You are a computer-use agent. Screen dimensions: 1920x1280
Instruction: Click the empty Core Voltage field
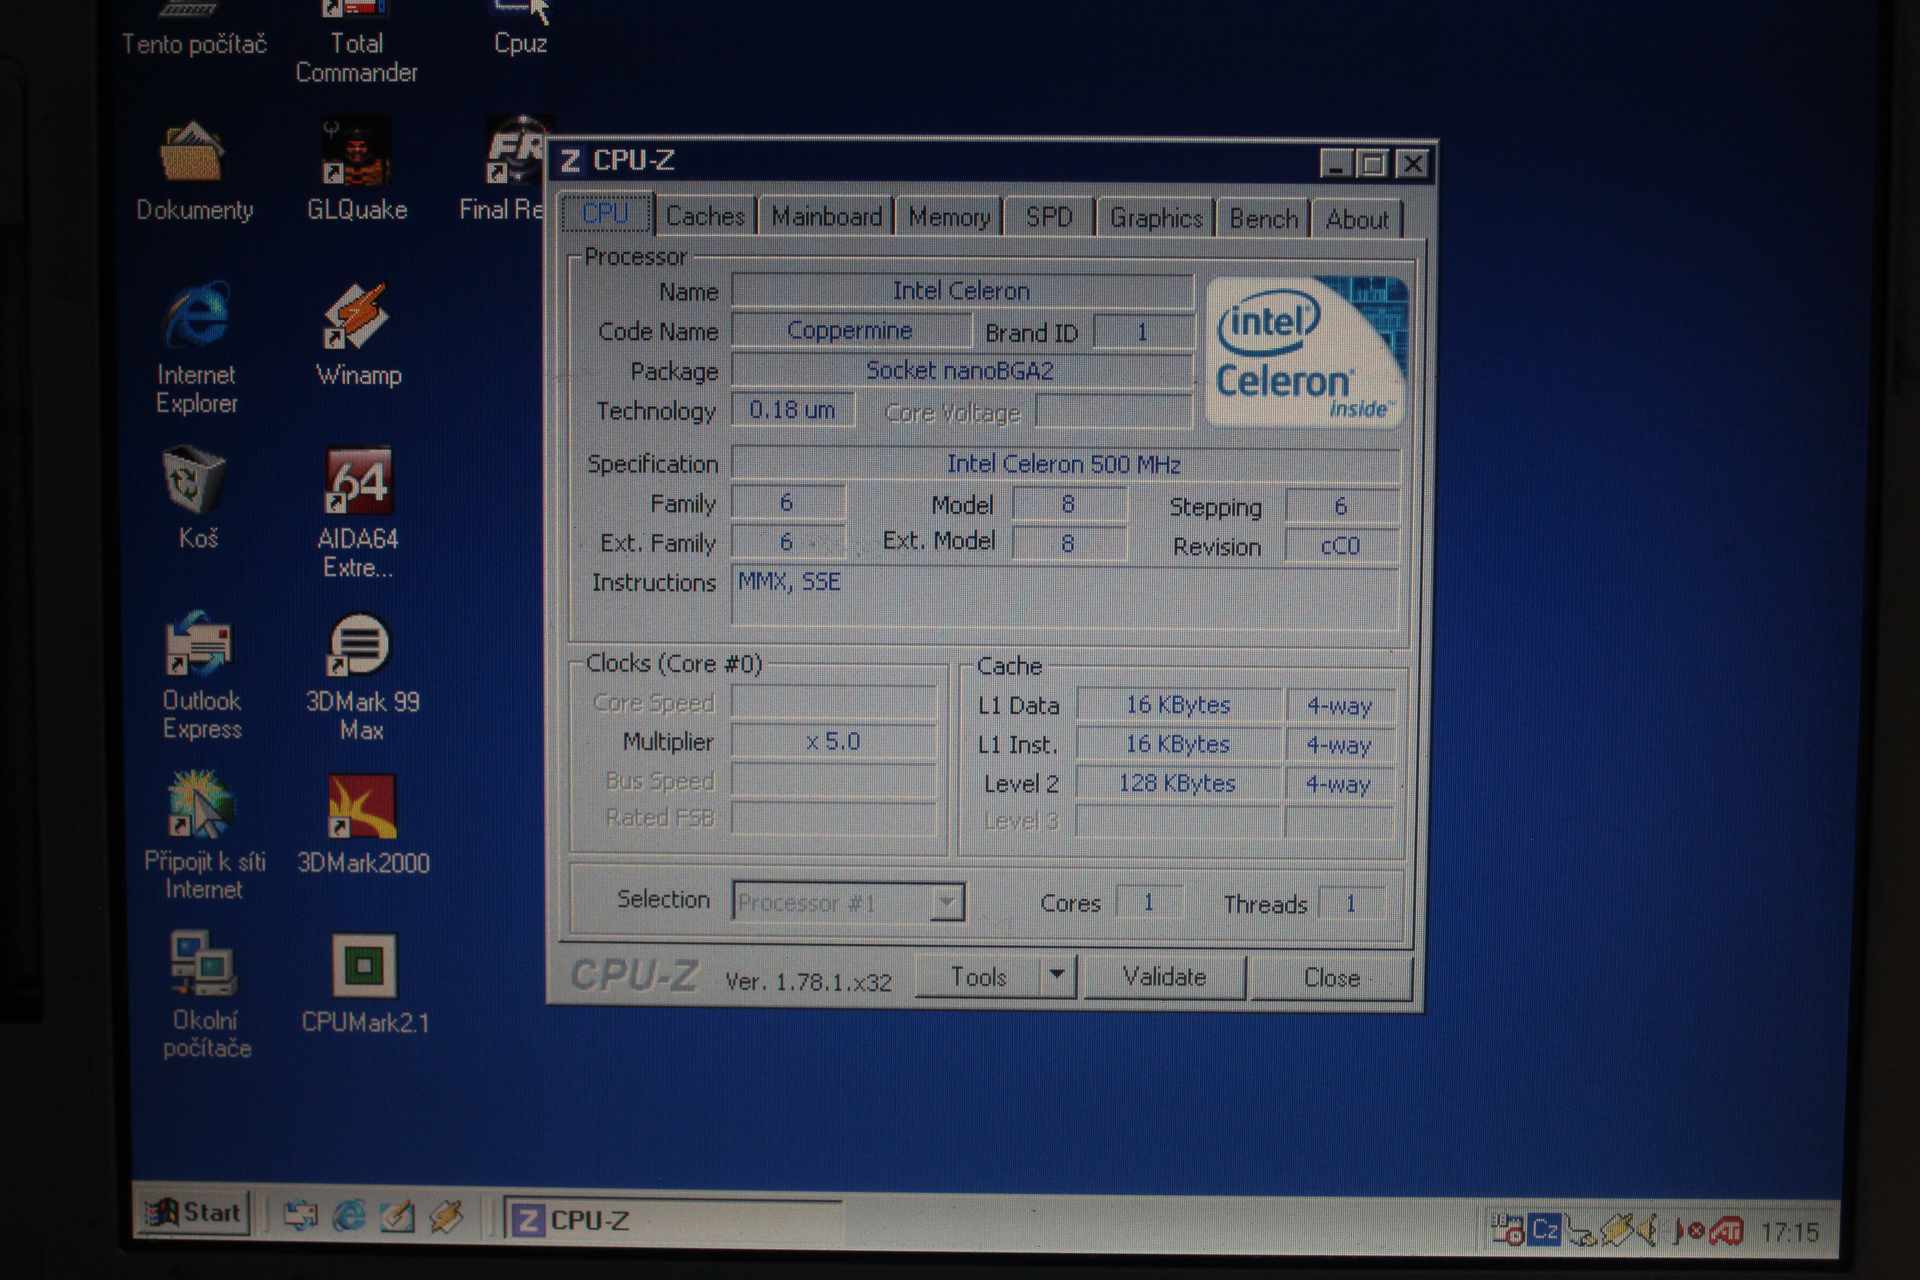click(x=1114, y=412)
